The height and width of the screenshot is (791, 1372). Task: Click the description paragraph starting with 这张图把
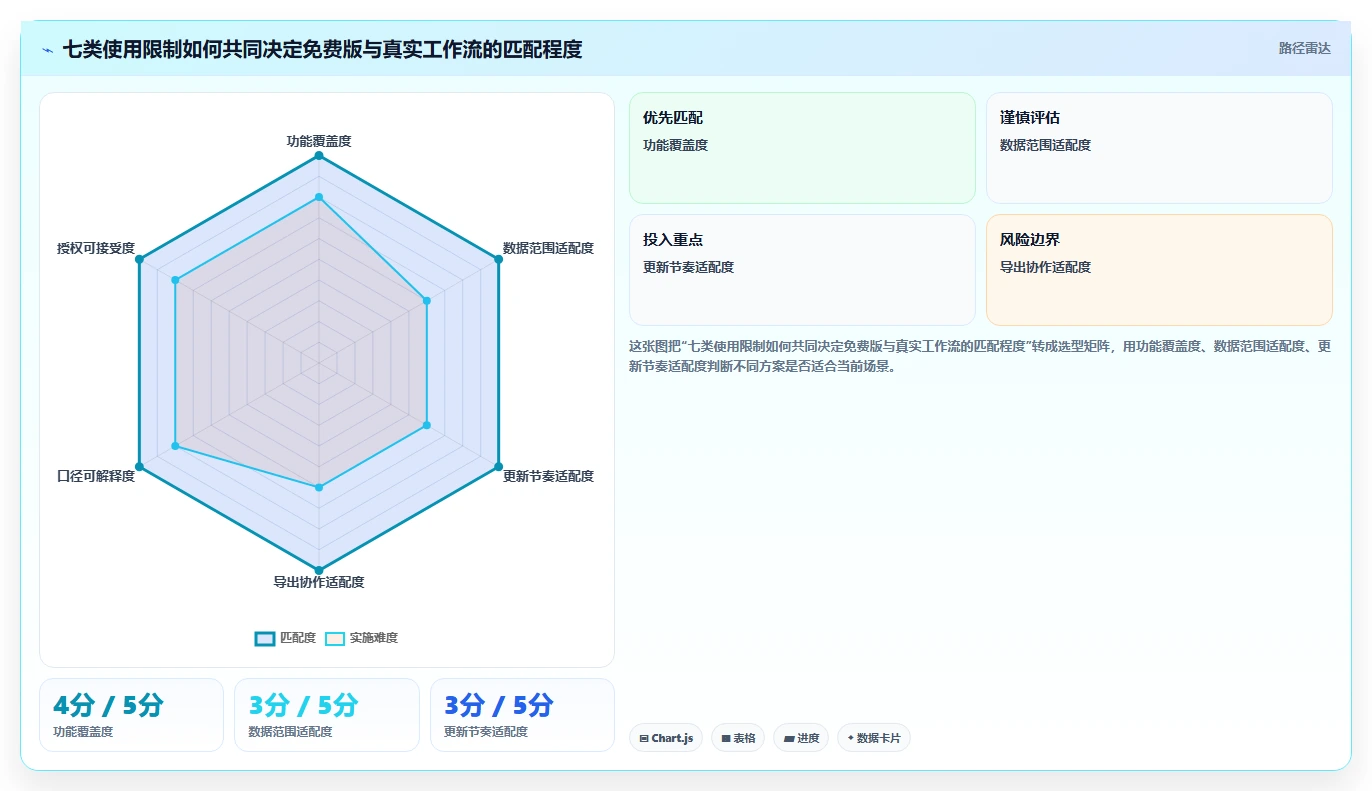coord(980,356)
